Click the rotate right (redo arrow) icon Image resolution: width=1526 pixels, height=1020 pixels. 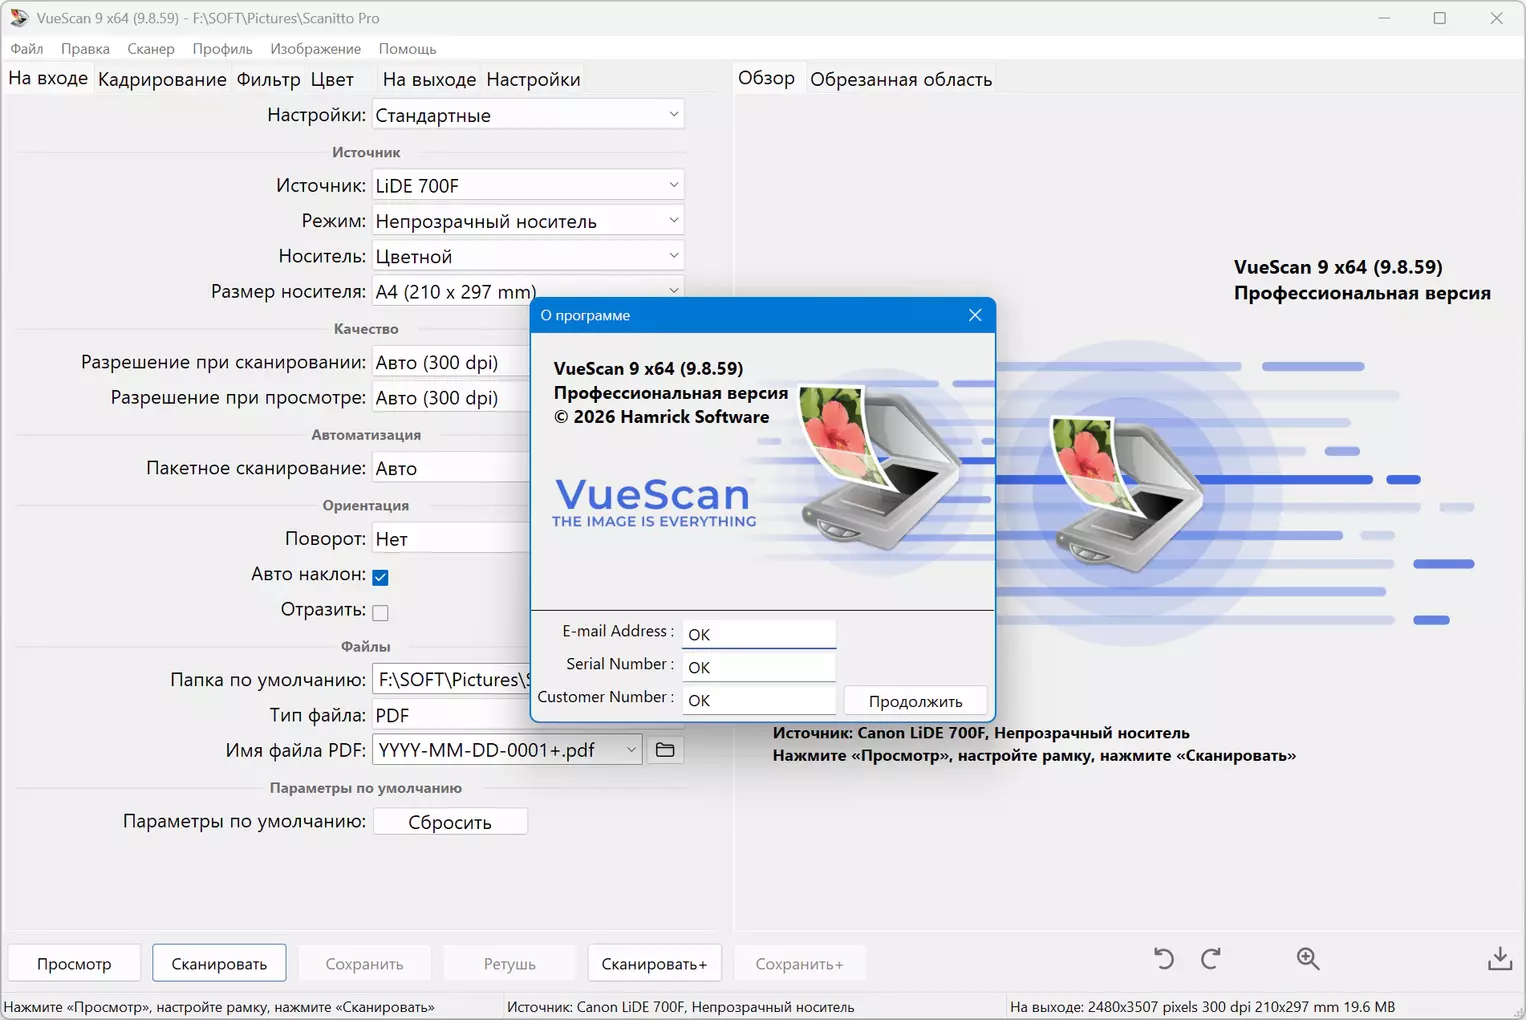click(1211, 959)
